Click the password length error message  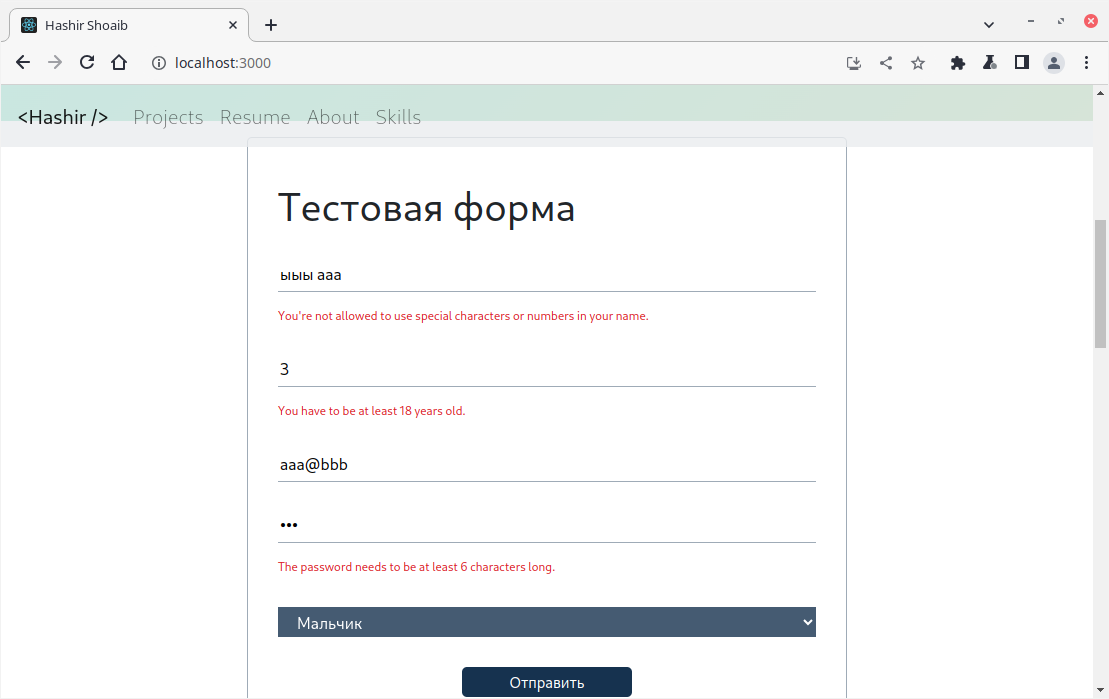tap(417, 567)
